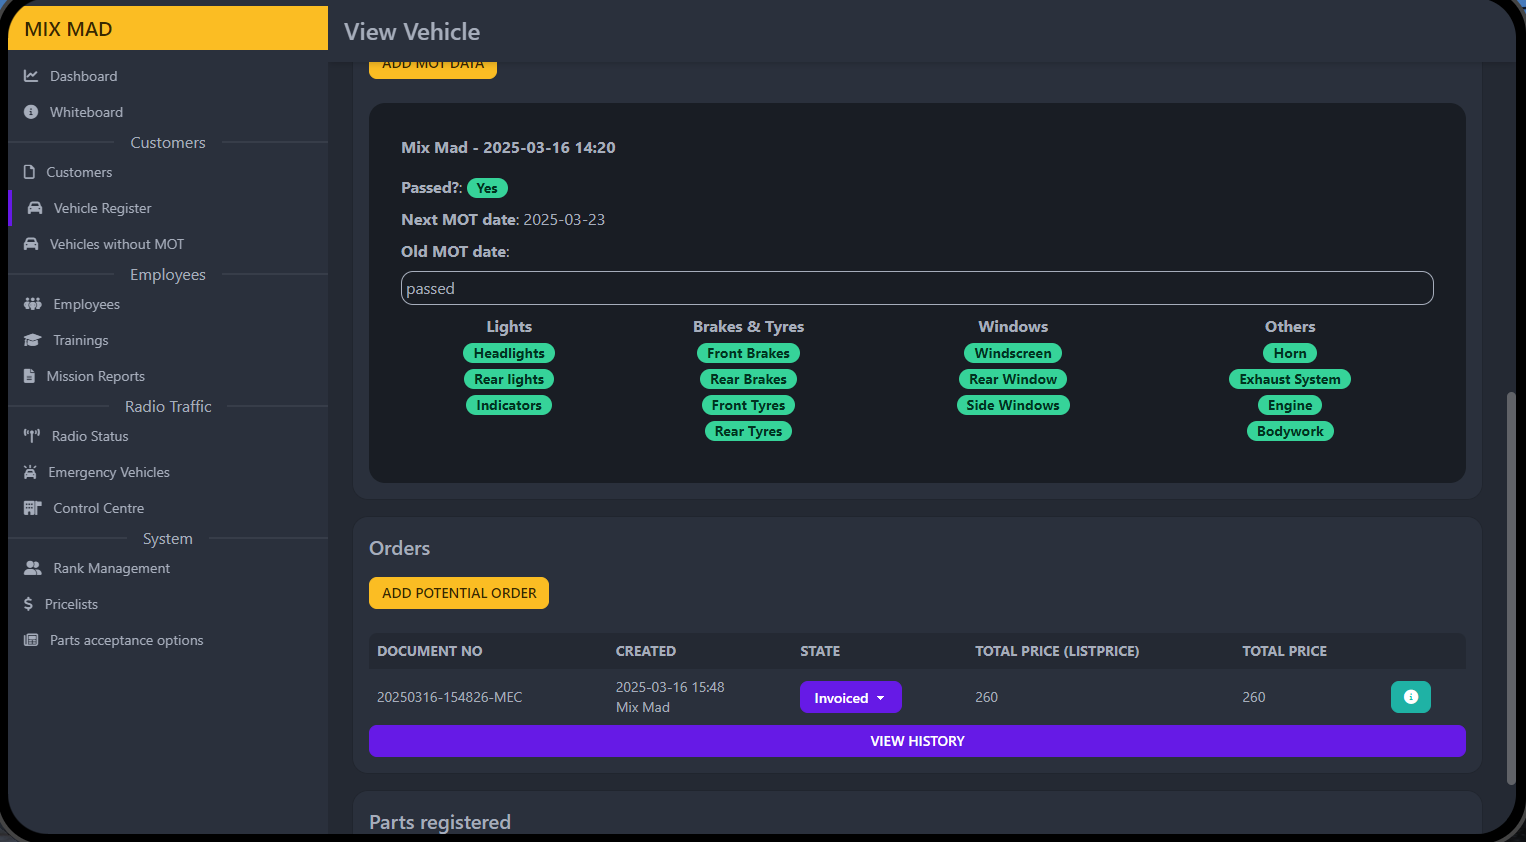Open Parts acceptance options page
1526x842 pixels.
tap(126, 640)
